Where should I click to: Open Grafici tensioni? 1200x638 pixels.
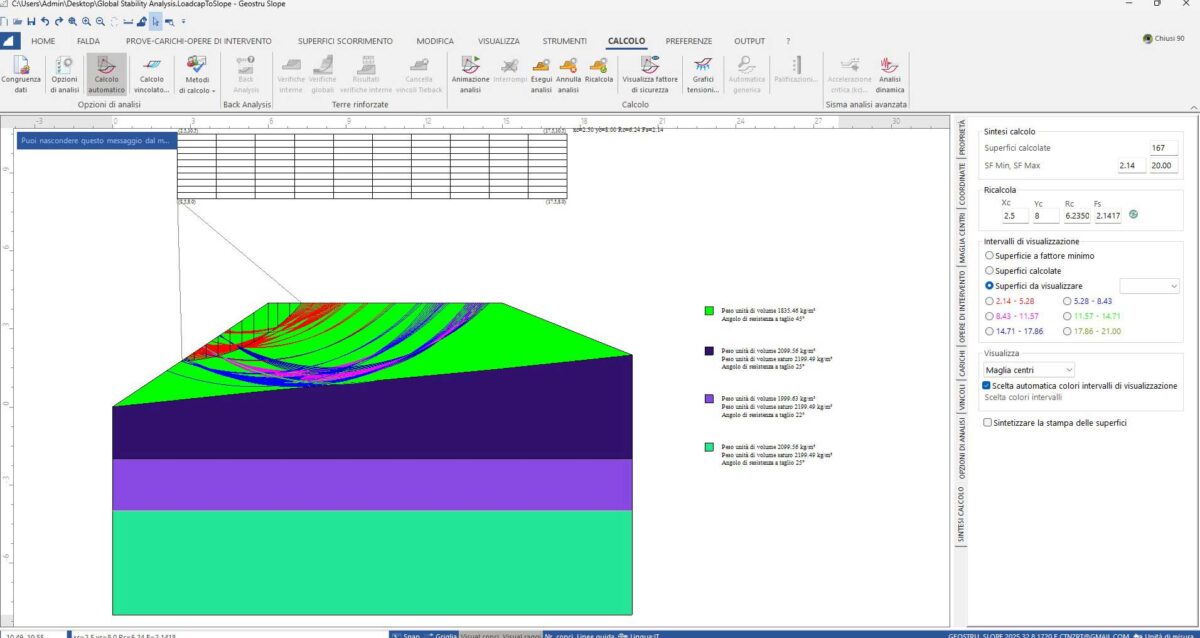(702, 75)
